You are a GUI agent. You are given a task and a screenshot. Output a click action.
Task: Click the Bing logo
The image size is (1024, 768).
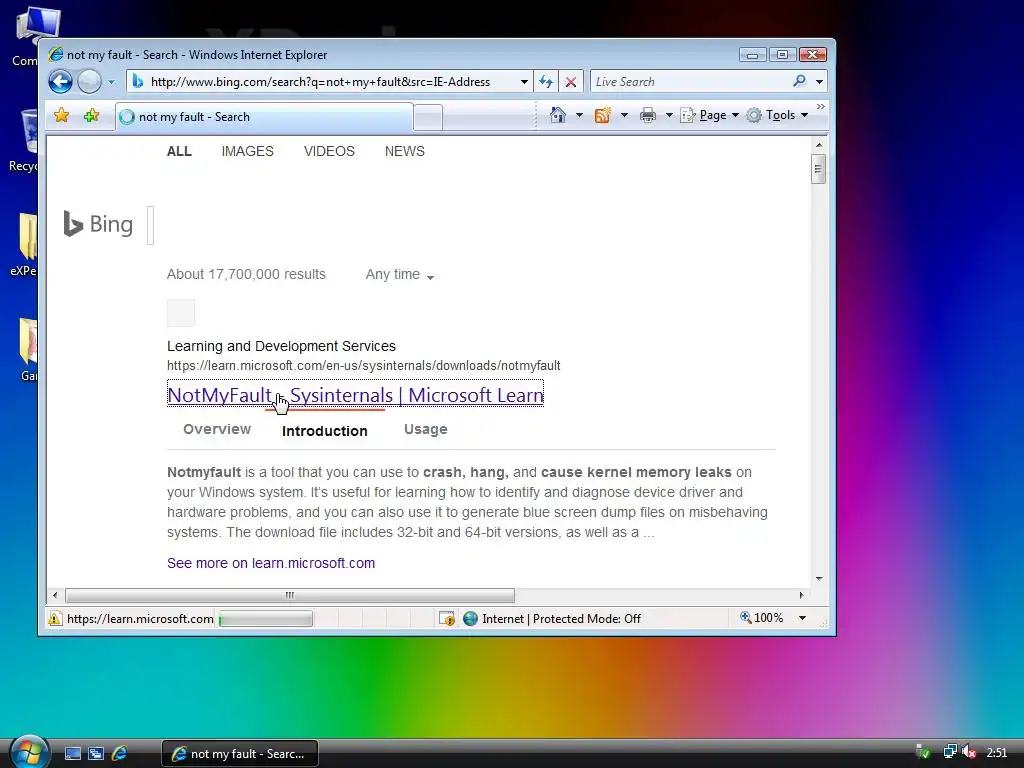click(x=98, y=224)
